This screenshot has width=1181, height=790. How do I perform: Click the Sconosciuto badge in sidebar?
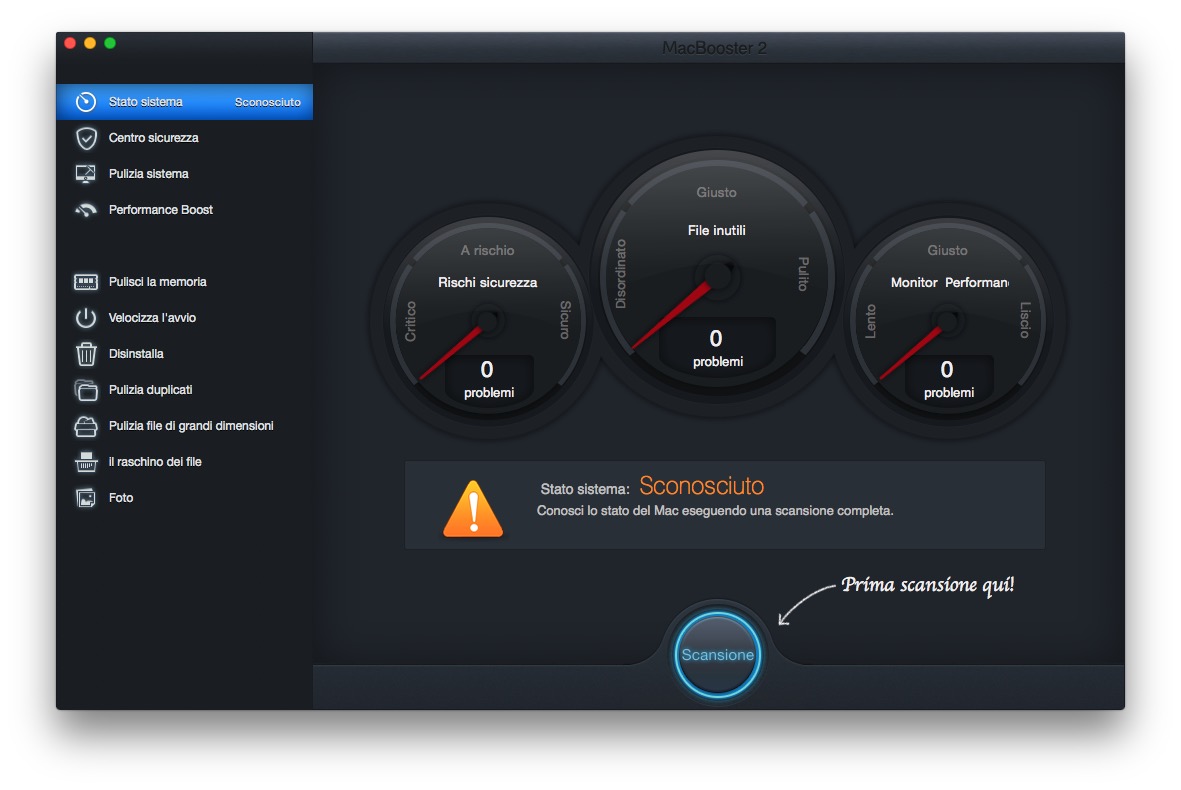(x=267, y=102)
